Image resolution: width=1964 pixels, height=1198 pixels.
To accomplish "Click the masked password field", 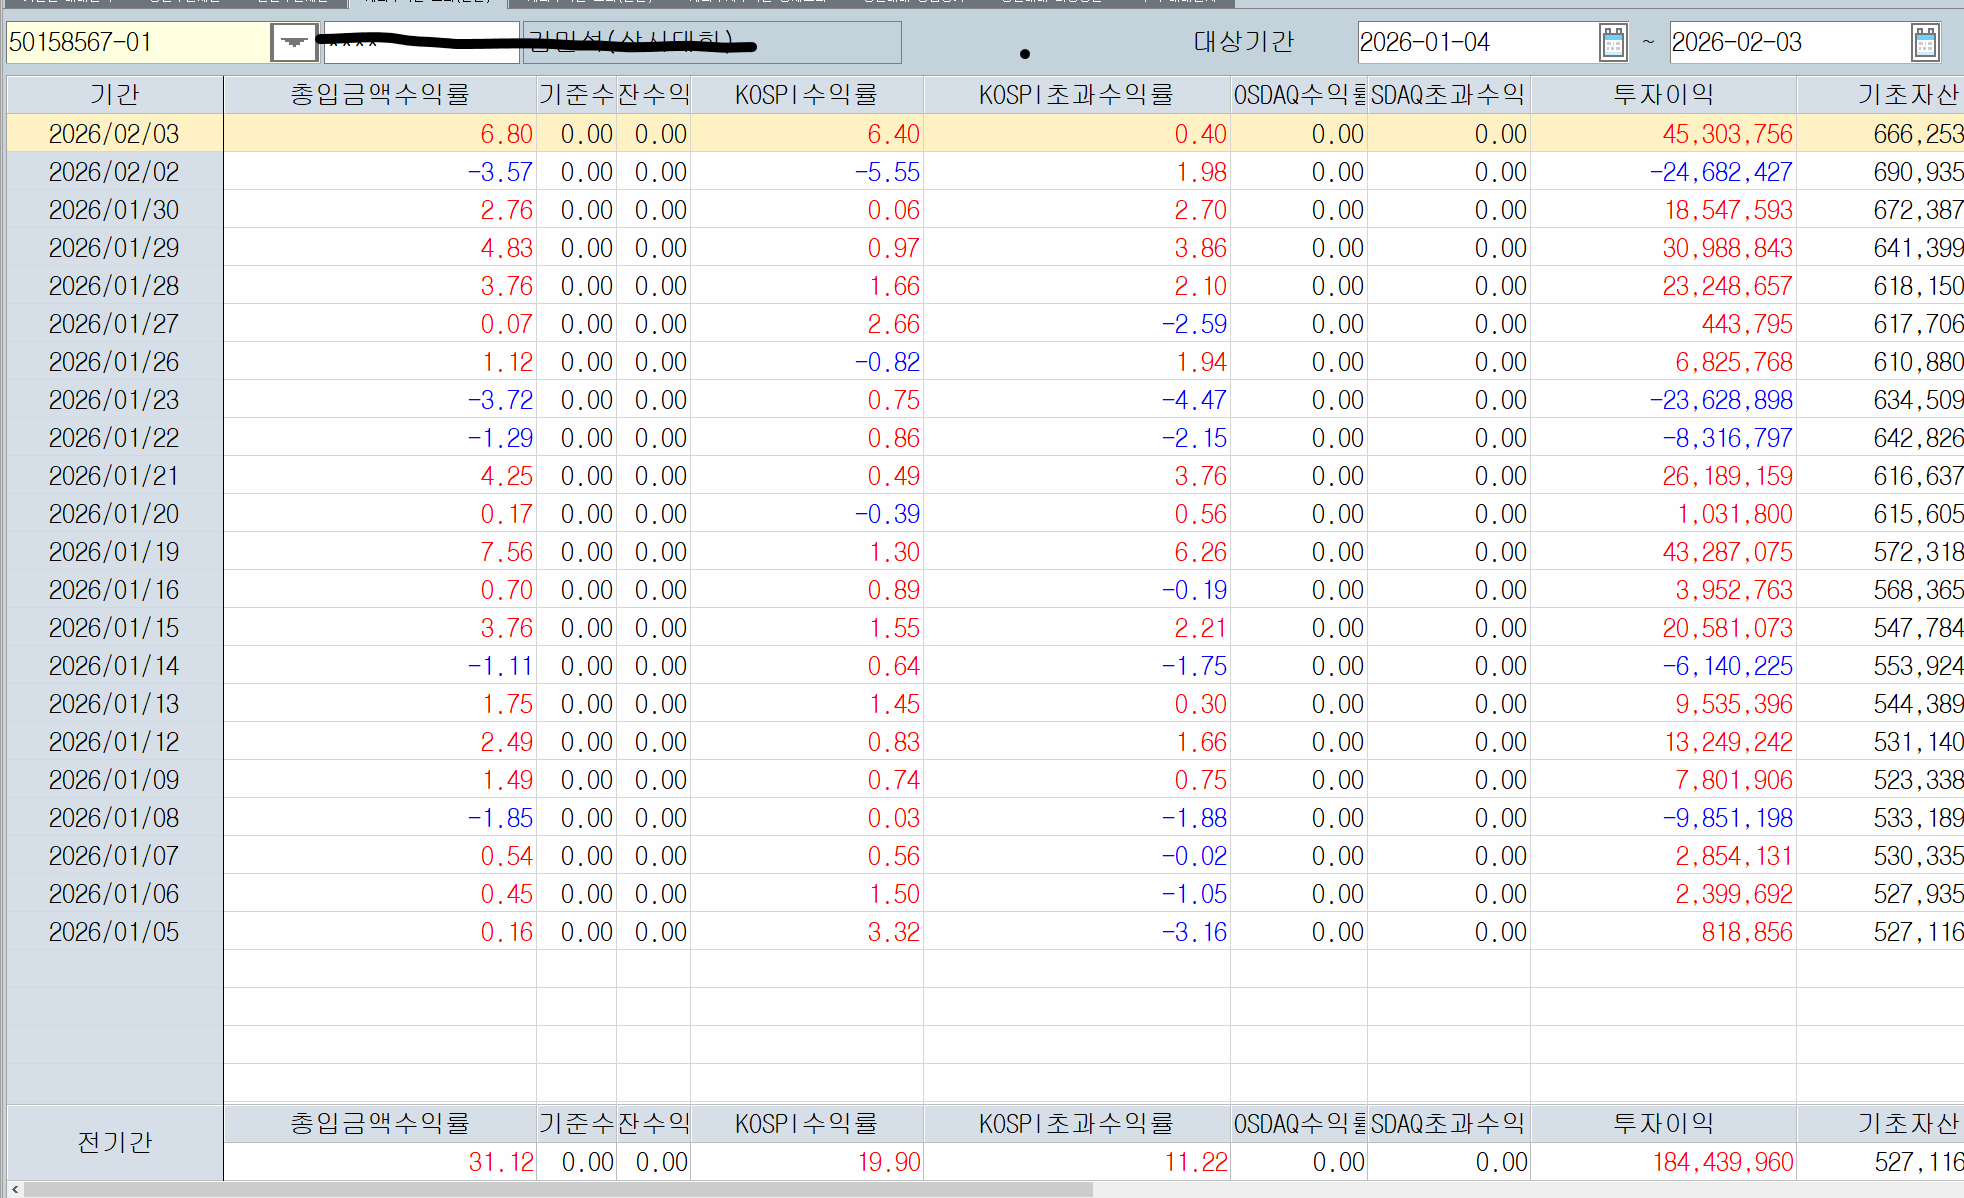I will pyautogui.click(x=420, y=42).
